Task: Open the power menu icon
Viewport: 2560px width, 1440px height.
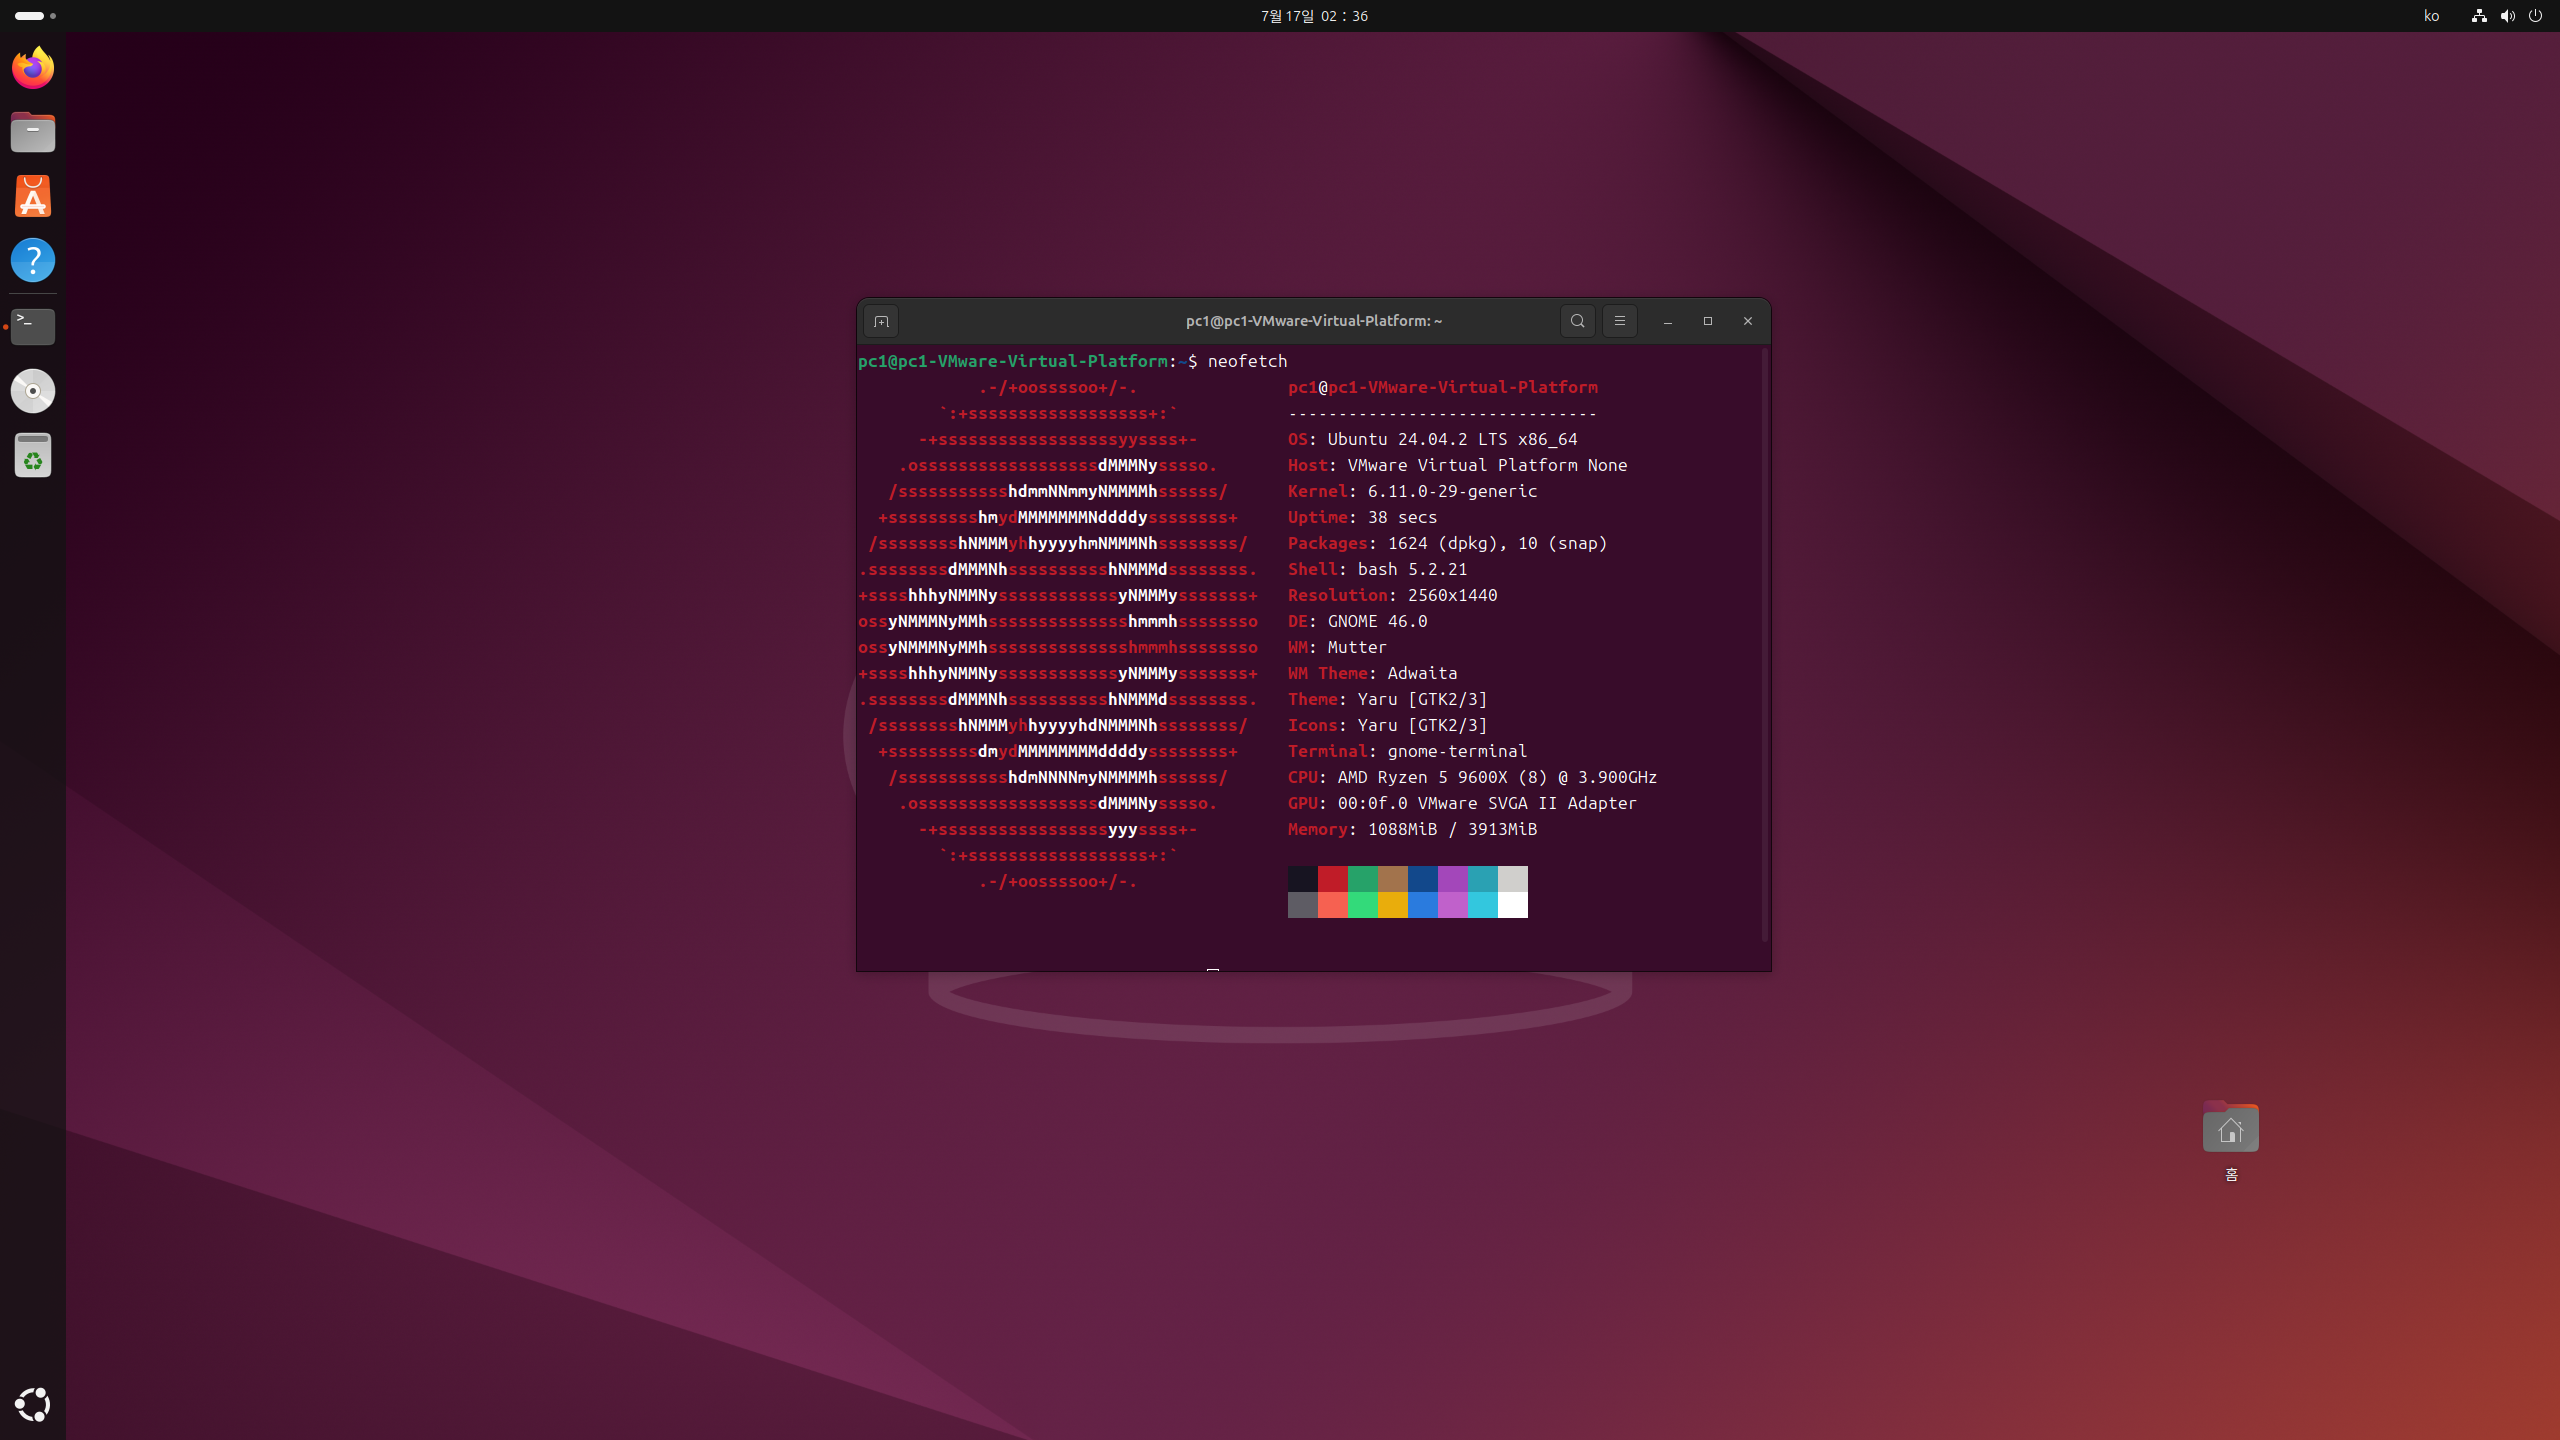Action: pos(2535,16)
